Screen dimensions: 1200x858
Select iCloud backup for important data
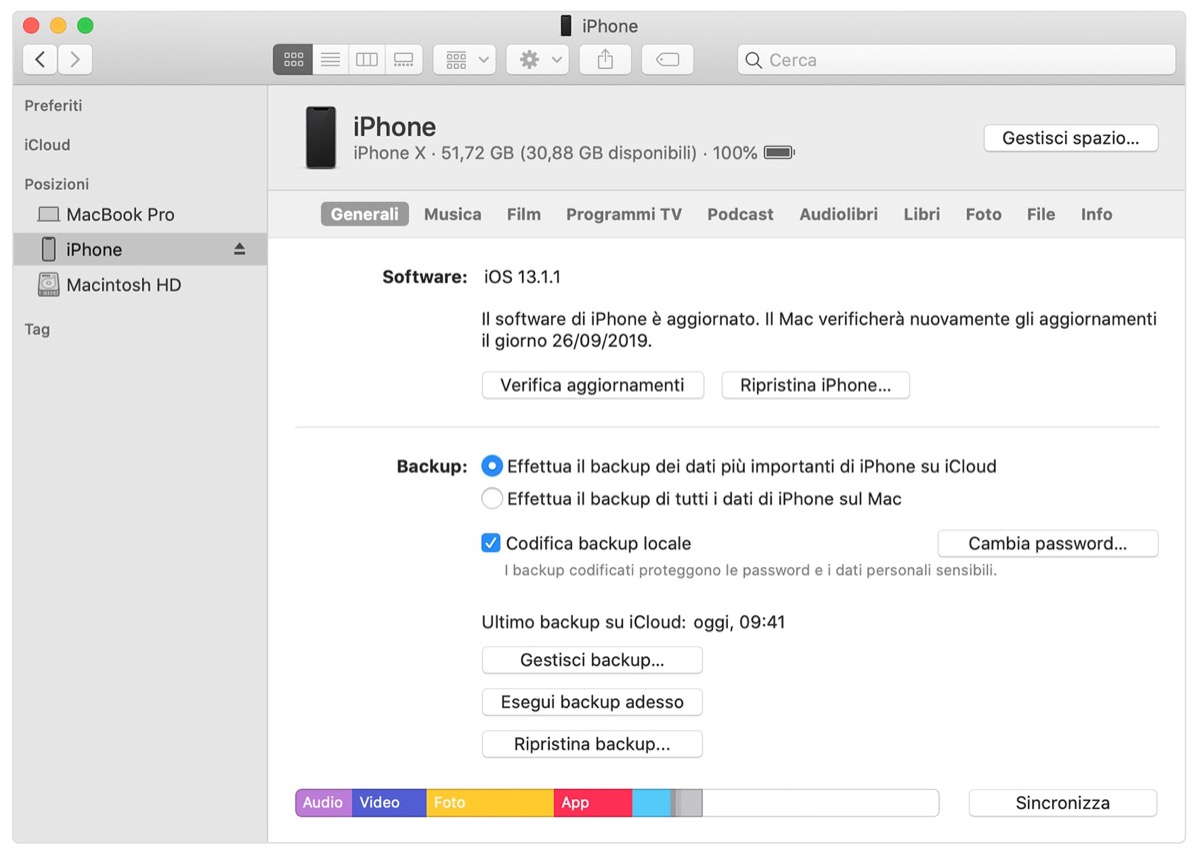pos(491,465)
